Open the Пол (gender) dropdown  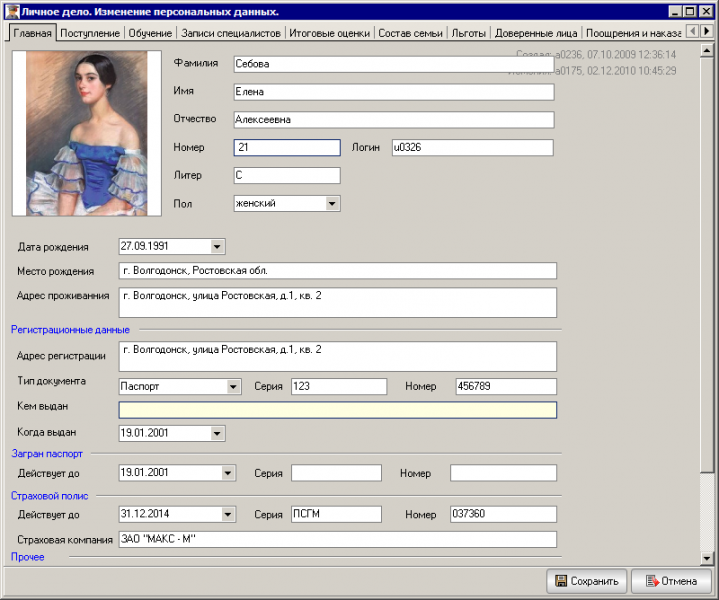[x=332, y=204]
